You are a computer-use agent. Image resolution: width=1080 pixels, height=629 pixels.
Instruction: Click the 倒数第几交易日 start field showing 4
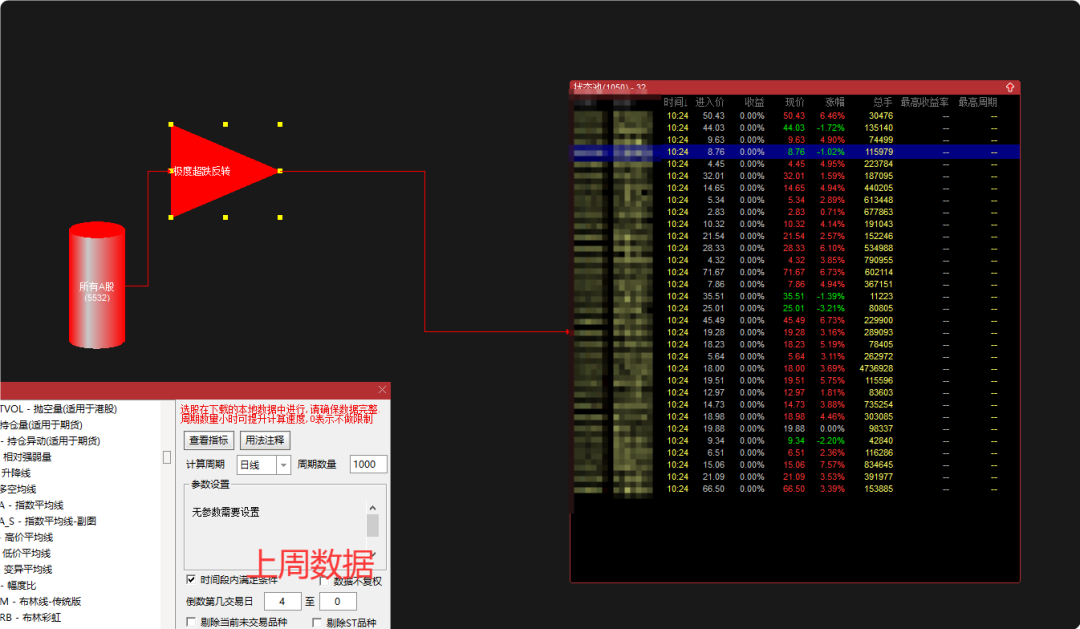pos(282,601)
